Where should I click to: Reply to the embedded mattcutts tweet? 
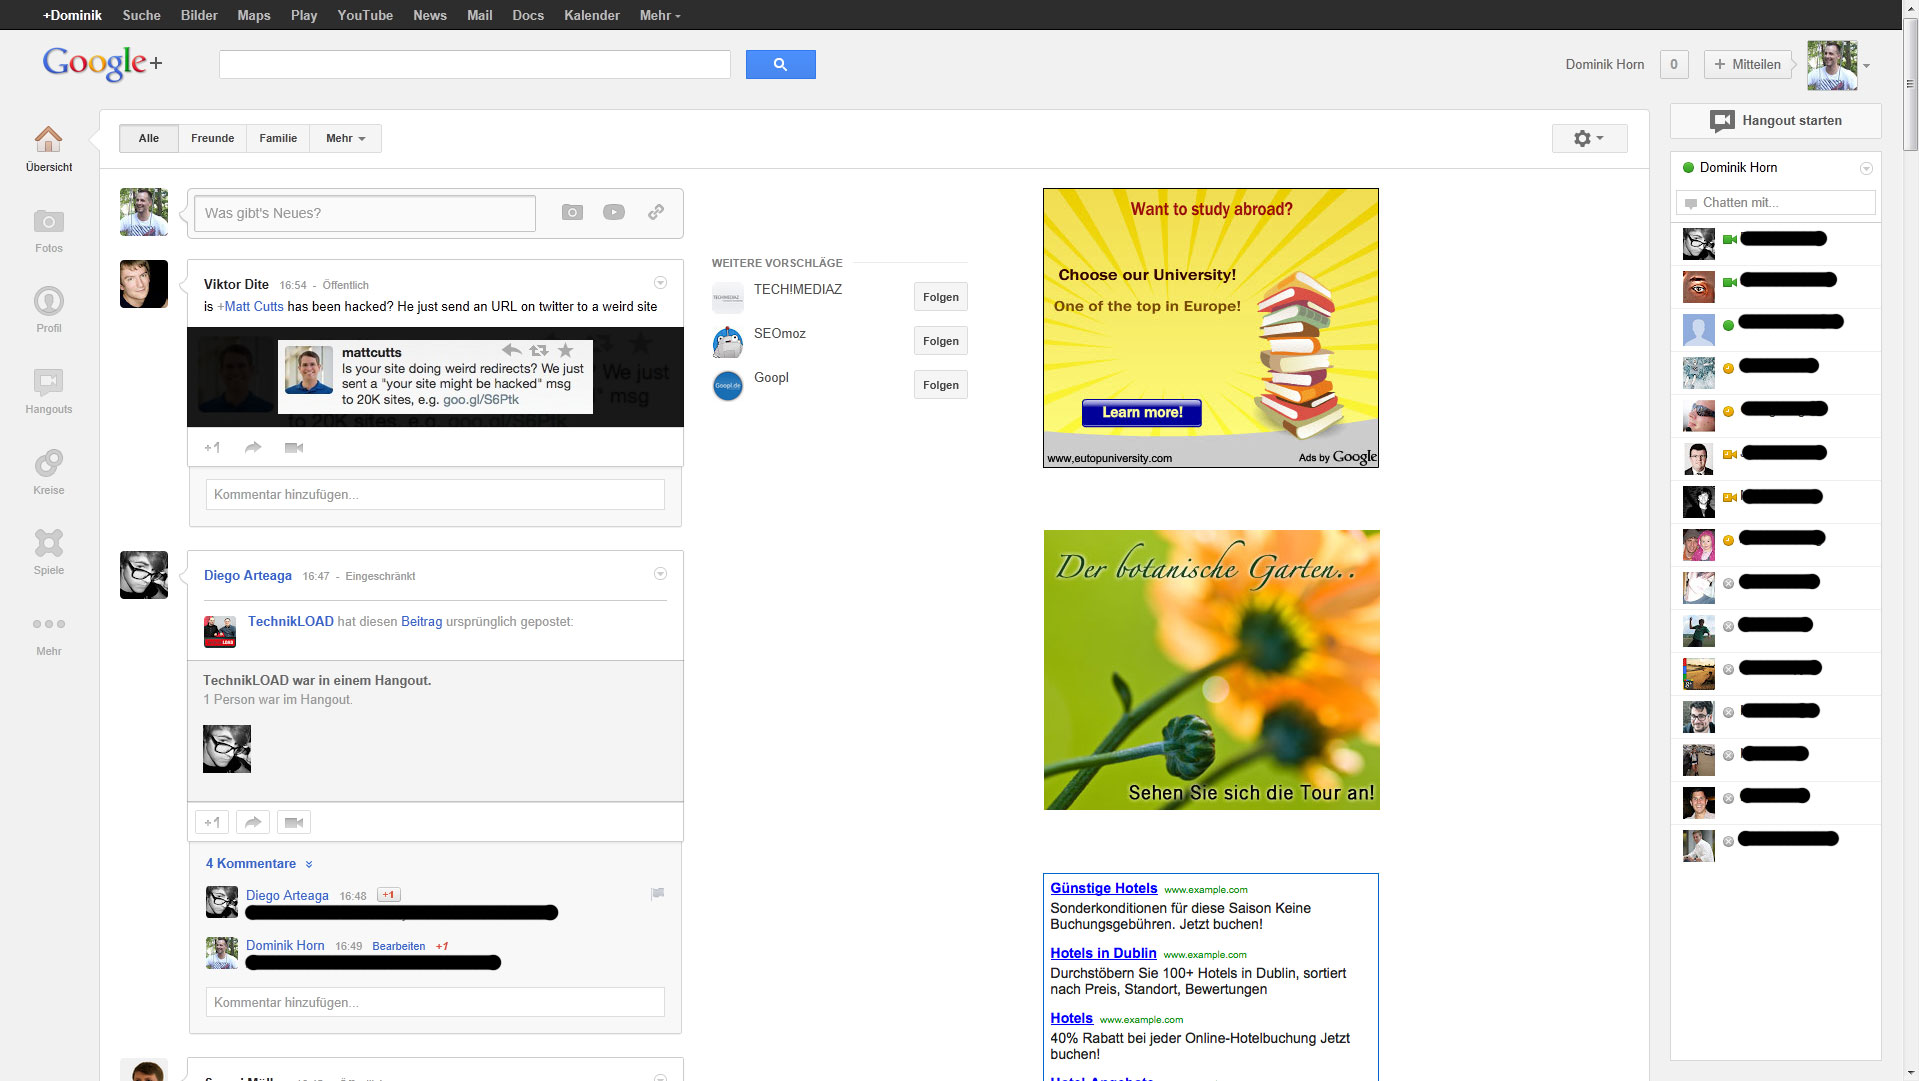tap(512, 350)
